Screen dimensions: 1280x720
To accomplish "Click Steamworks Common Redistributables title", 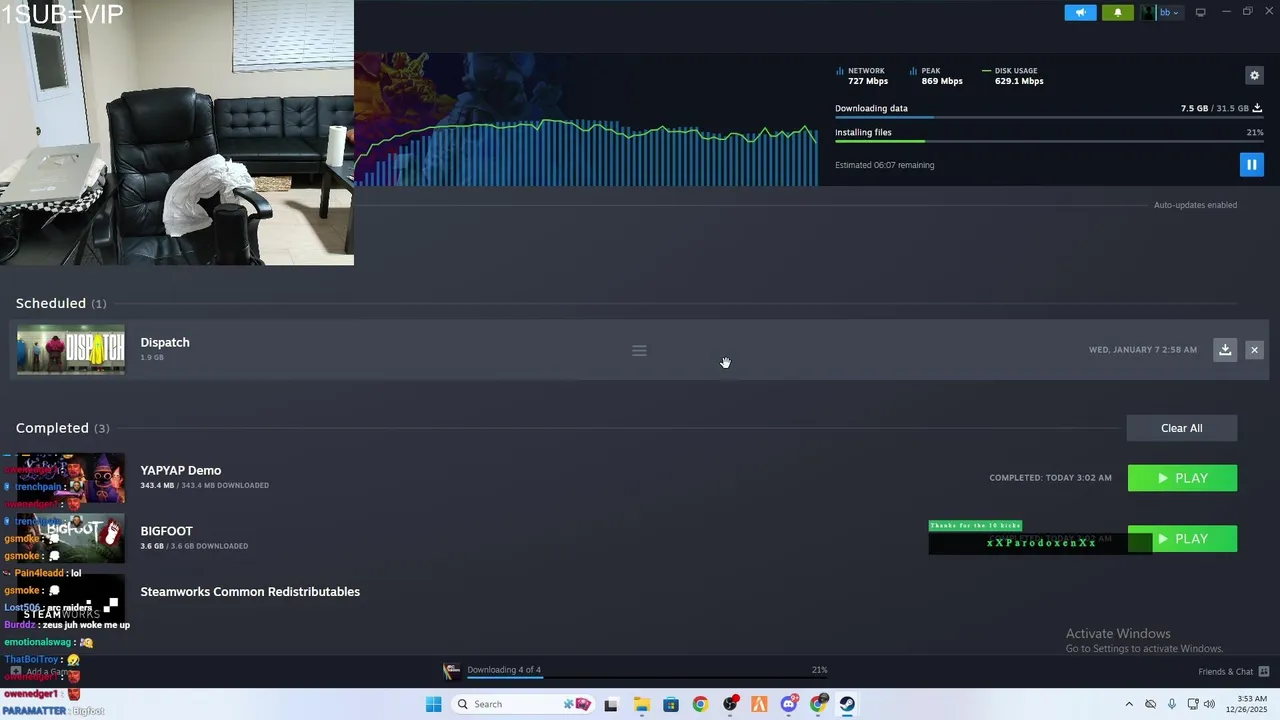I will point(250,592).
